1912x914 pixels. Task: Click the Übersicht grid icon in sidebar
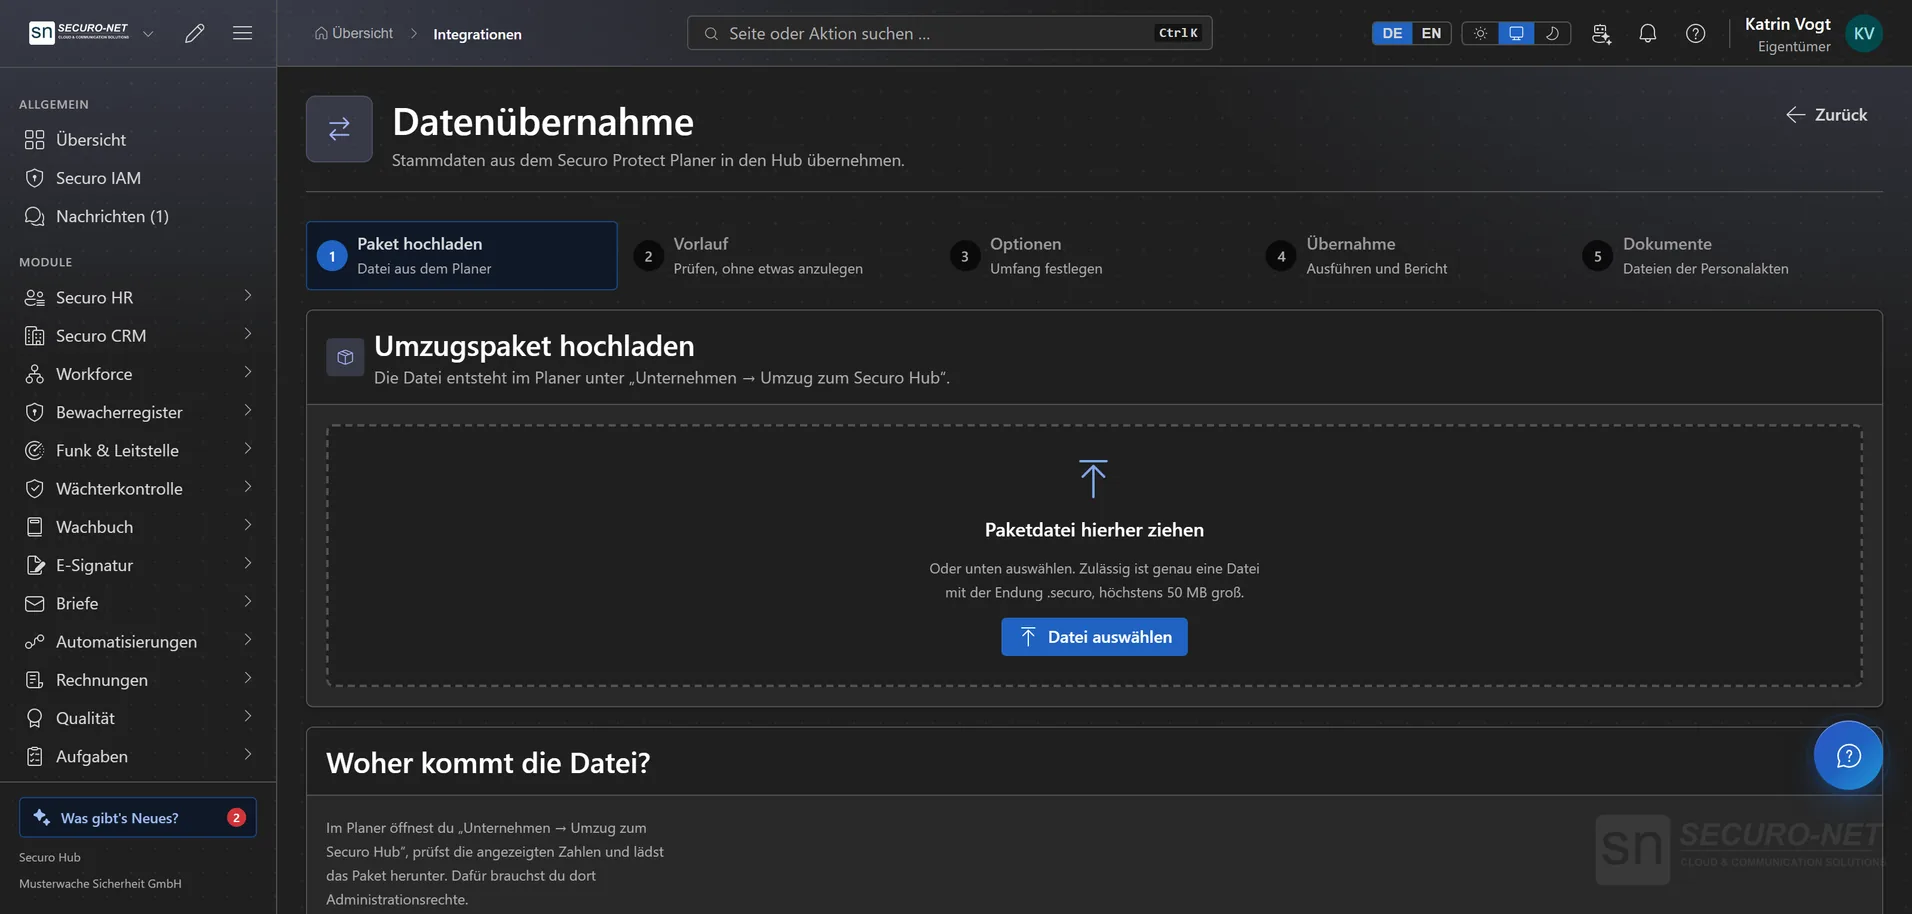[x=35, y=140]
